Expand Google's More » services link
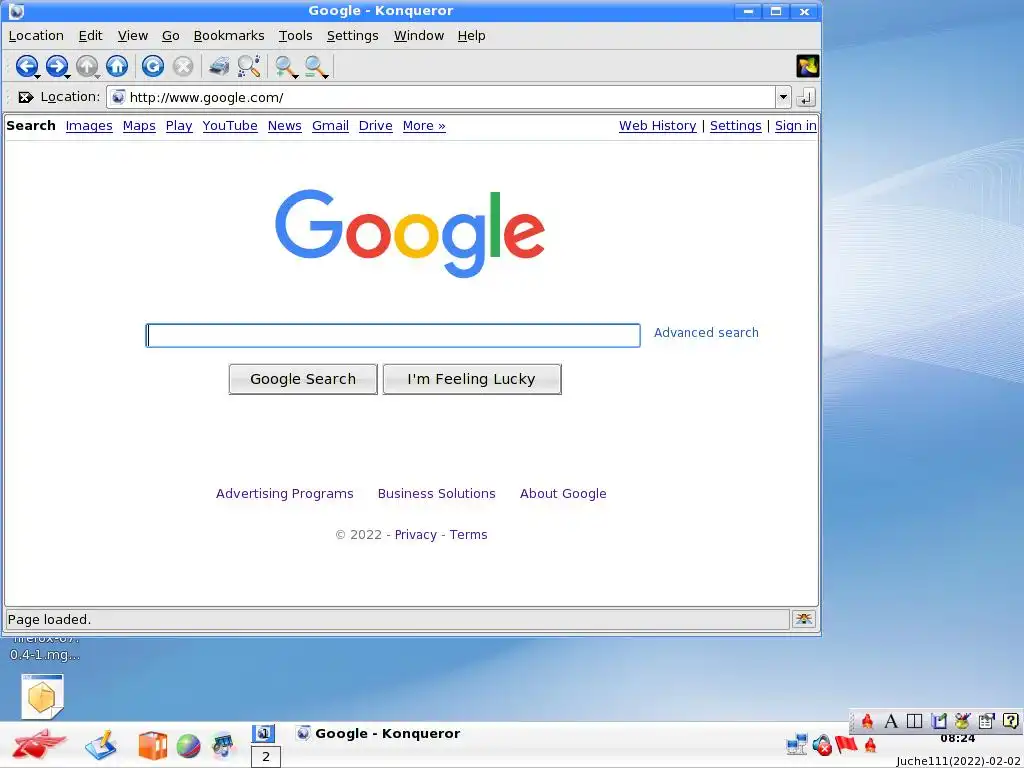This screenshot has height=768, width=1024. [424, 125]
